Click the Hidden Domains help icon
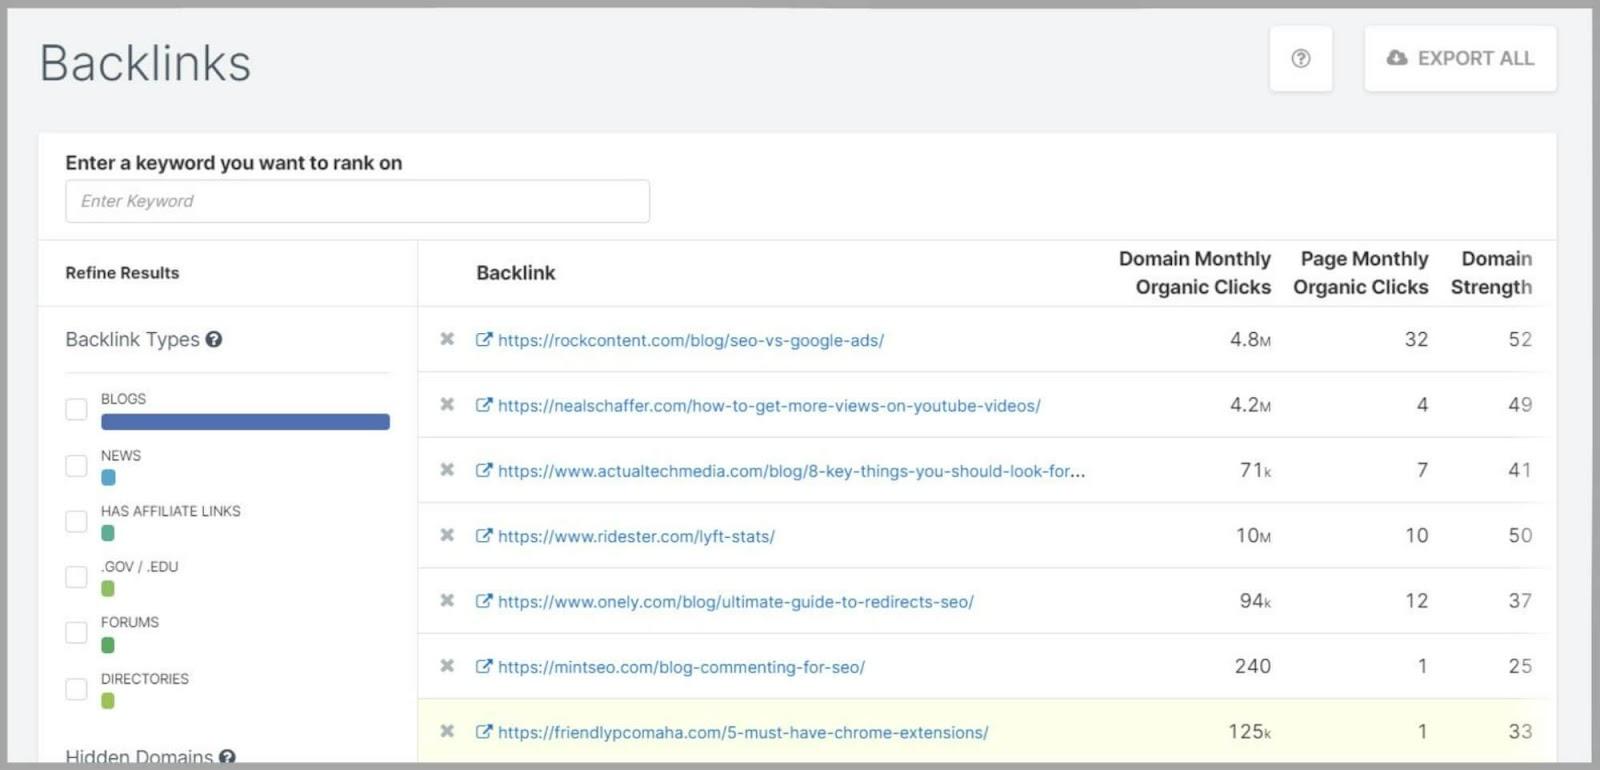This screenshot has width=1600, height=770. pos(227,757)
